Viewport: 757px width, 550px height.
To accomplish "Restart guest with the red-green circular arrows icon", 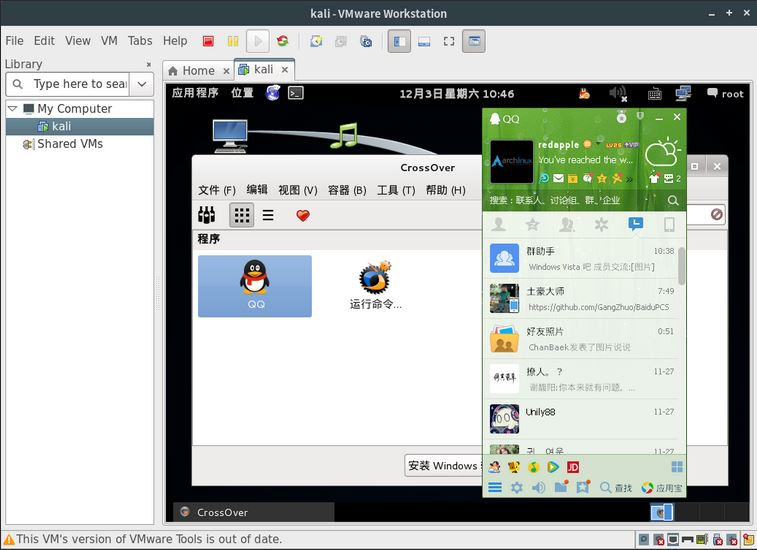I will (x=283, y=41).
